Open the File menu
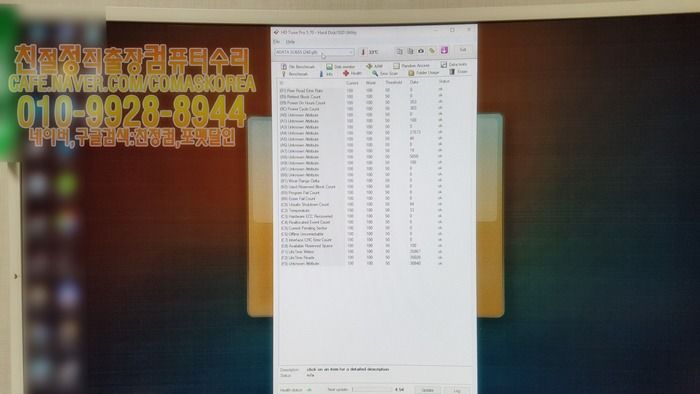 (x=277, y=41)
